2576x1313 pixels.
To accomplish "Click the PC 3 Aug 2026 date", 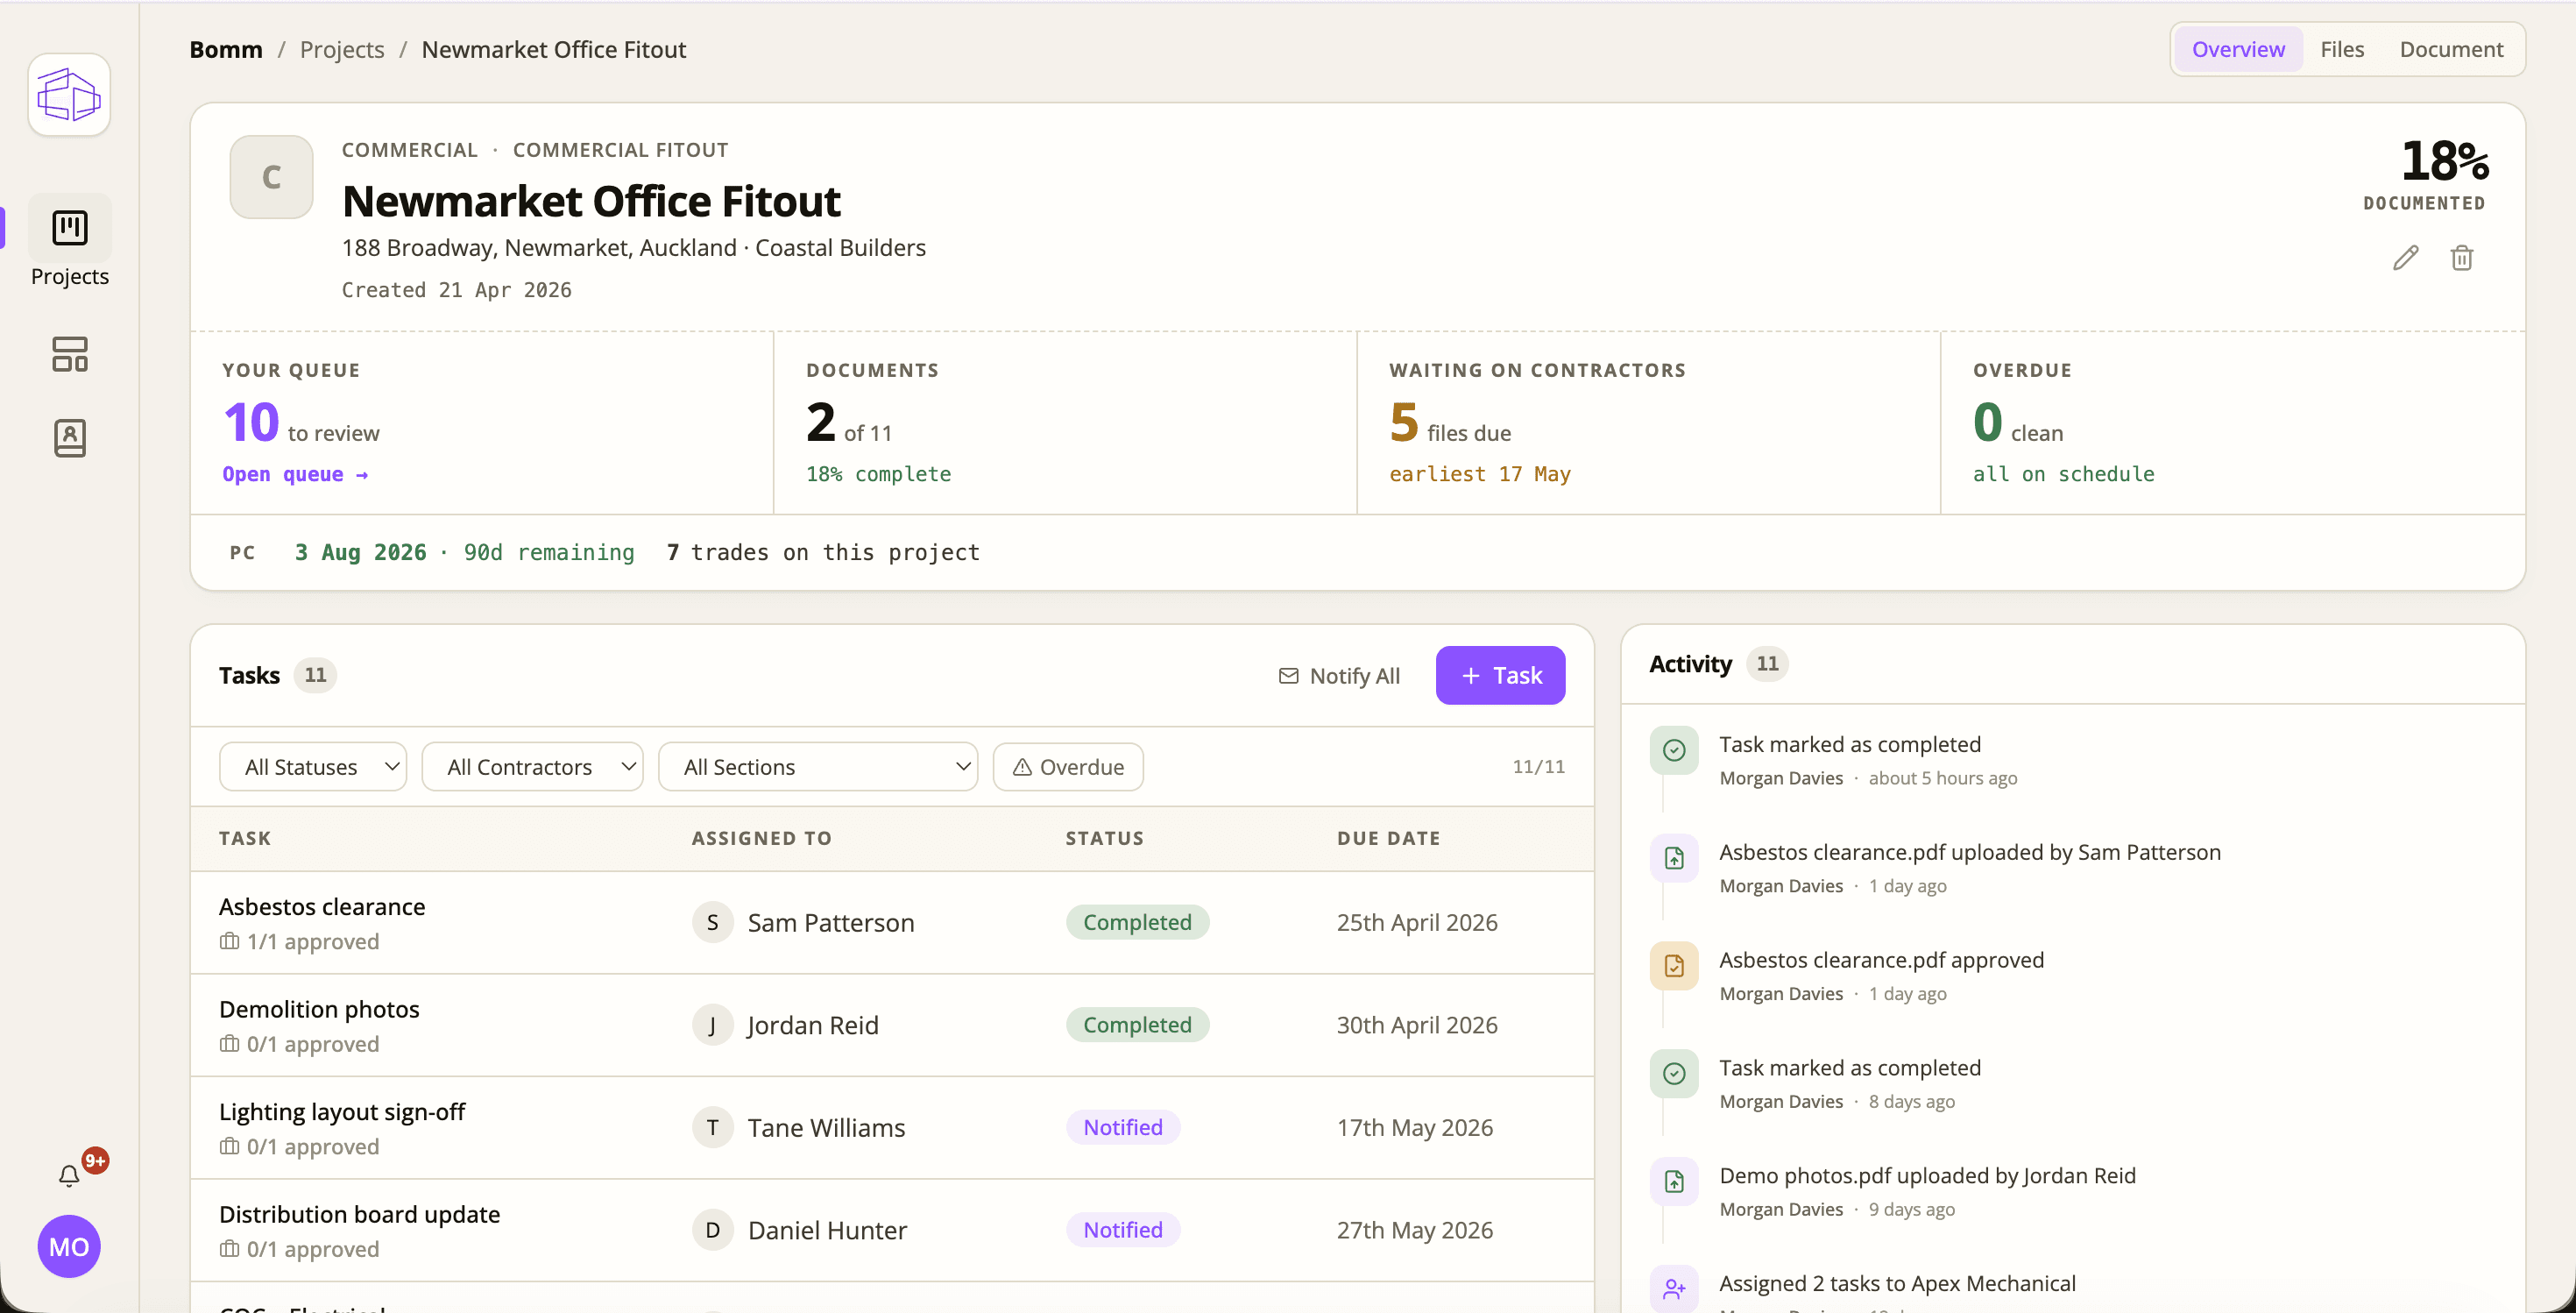I will click(x=360, y=552).
